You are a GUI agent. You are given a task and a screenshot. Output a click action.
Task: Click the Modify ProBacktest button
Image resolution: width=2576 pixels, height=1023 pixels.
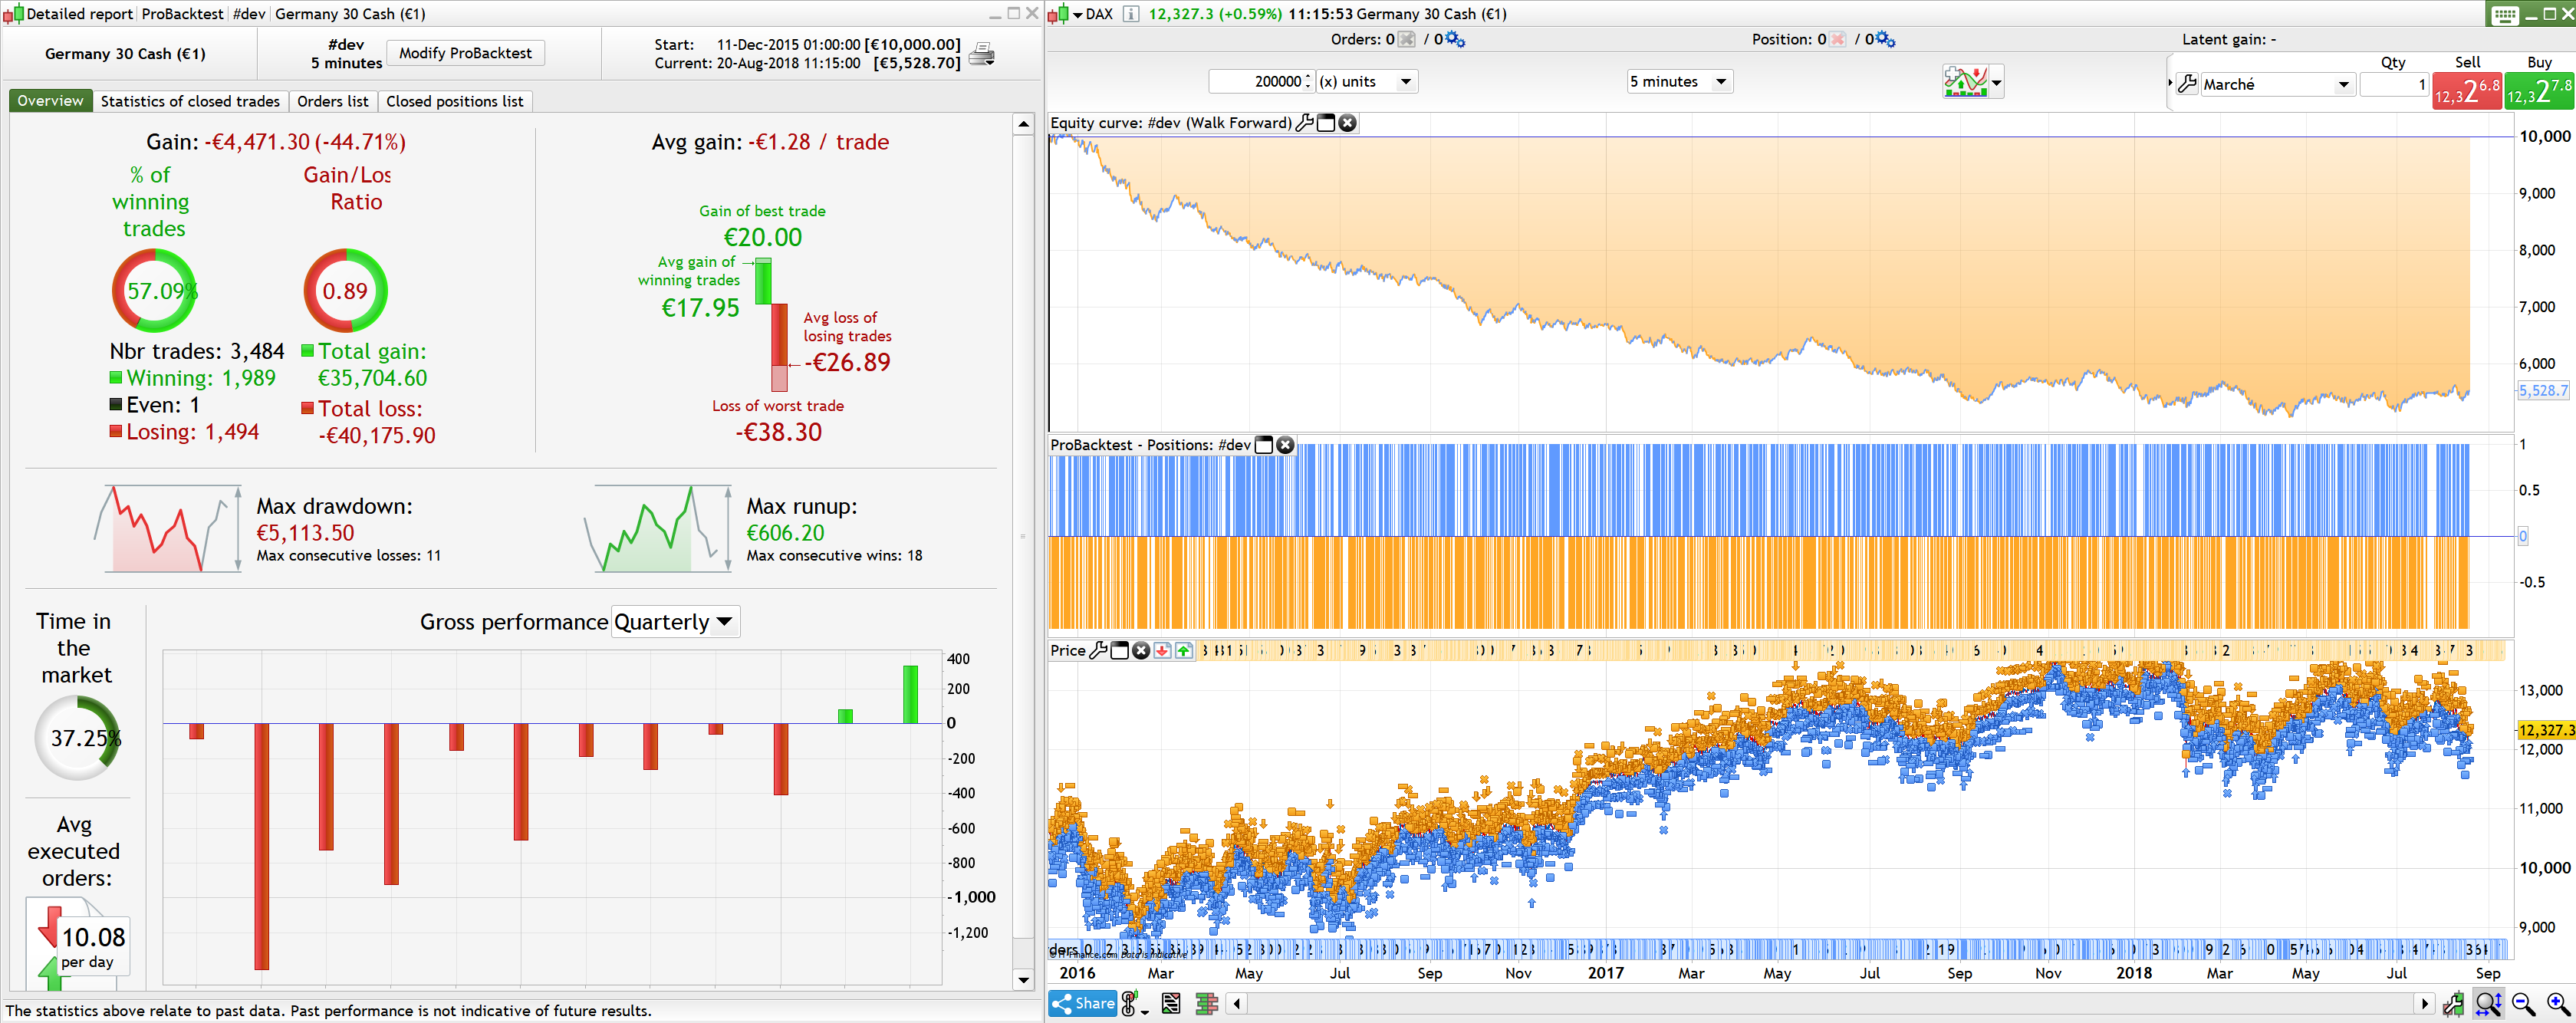pyautogui.click(x=465, y=53)
